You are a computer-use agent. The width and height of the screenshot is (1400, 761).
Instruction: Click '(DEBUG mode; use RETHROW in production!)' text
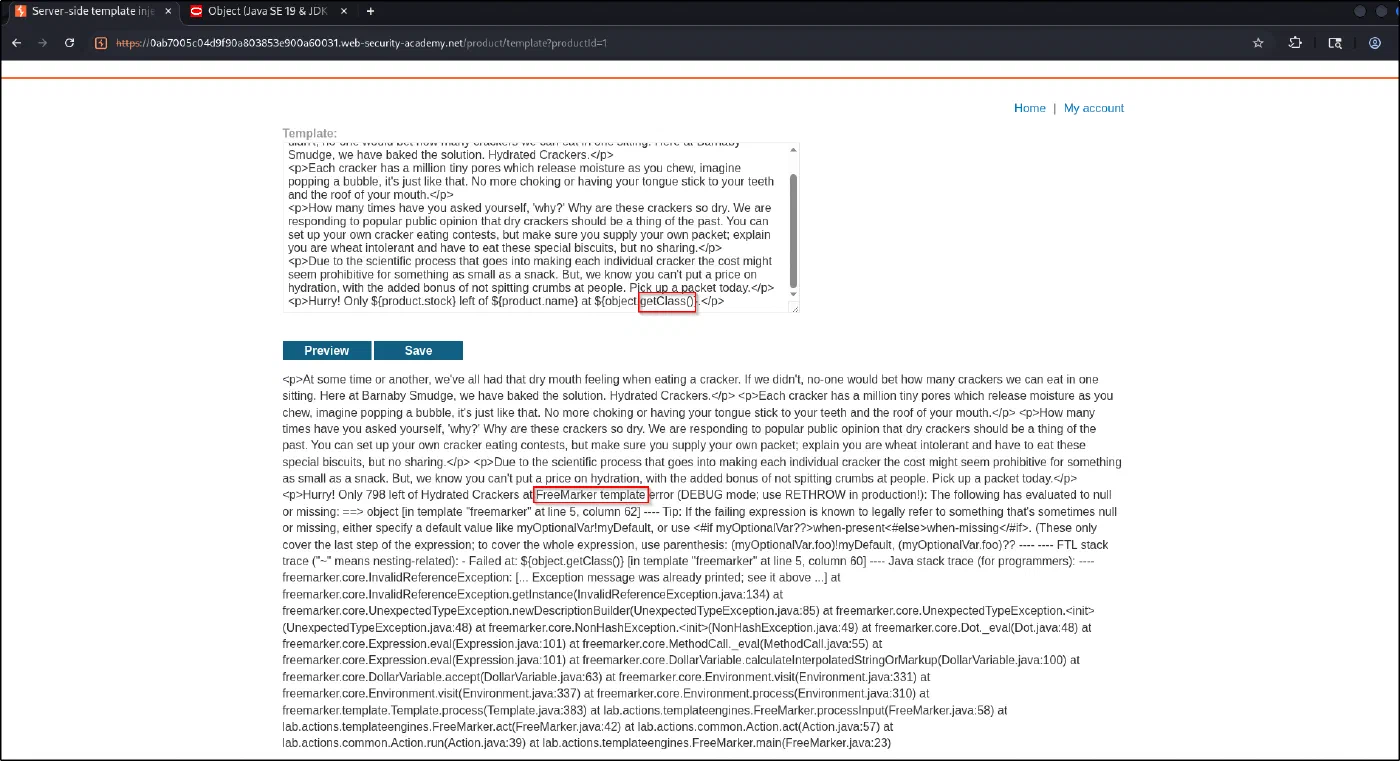800,495
